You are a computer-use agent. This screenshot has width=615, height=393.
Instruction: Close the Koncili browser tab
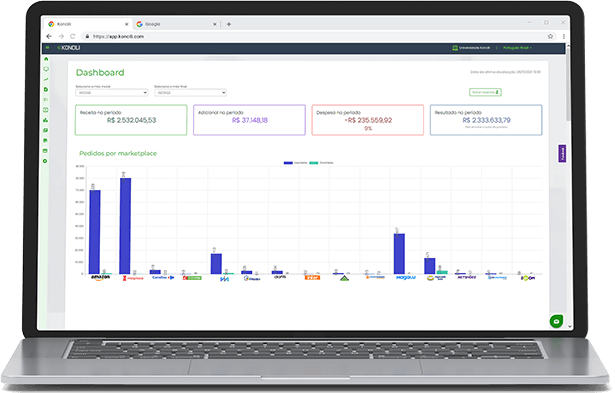coord(126,24)
